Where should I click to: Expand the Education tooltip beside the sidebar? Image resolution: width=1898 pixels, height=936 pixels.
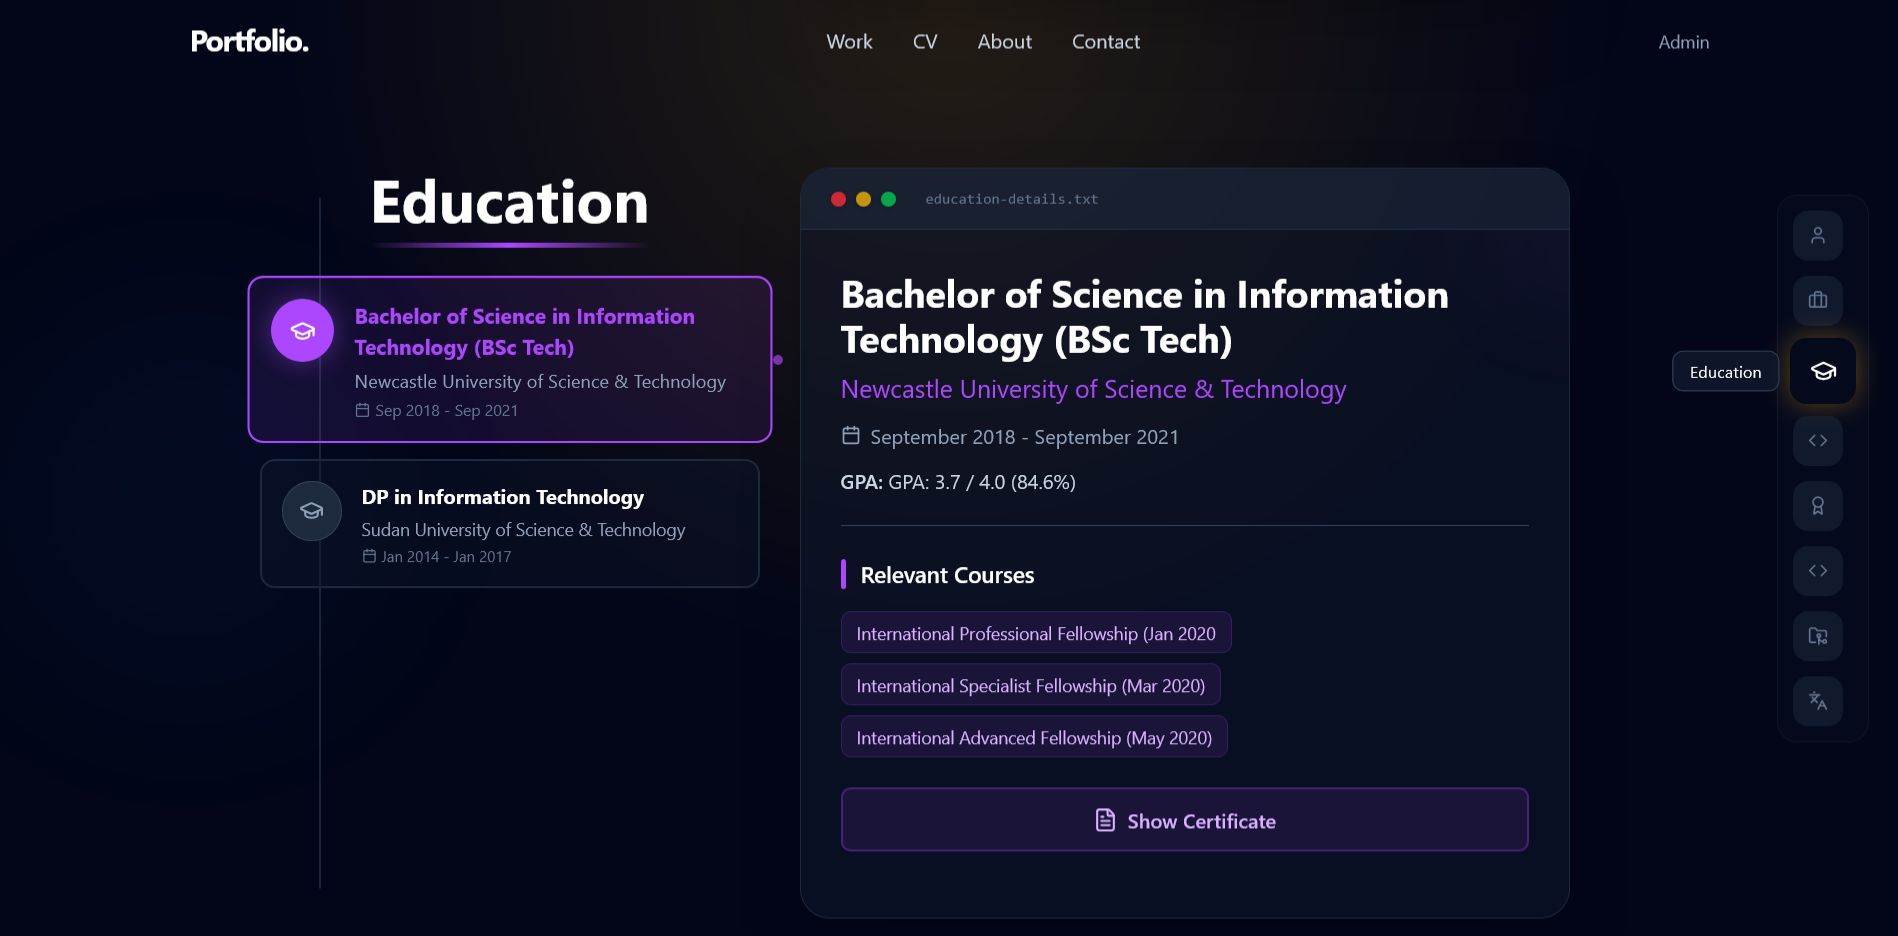point(1725,371)
